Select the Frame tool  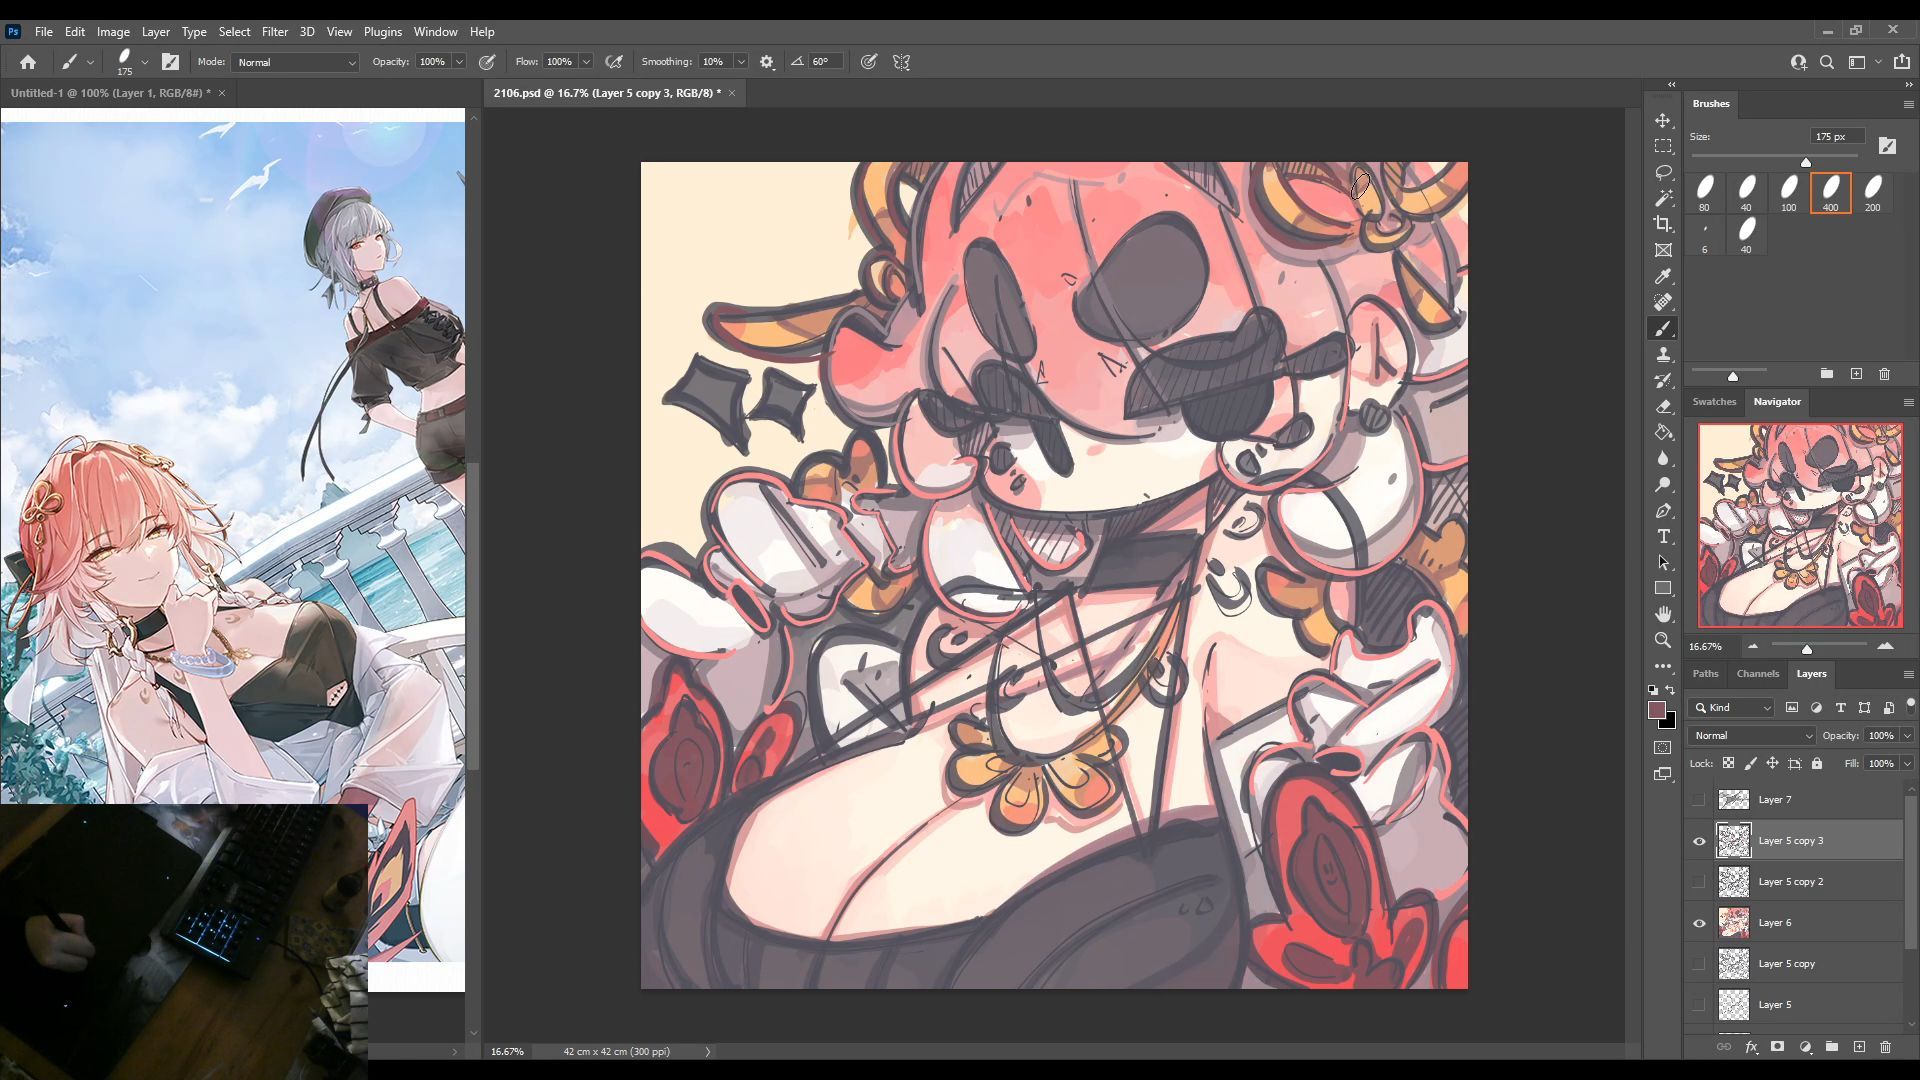(x=1663, y=250)
